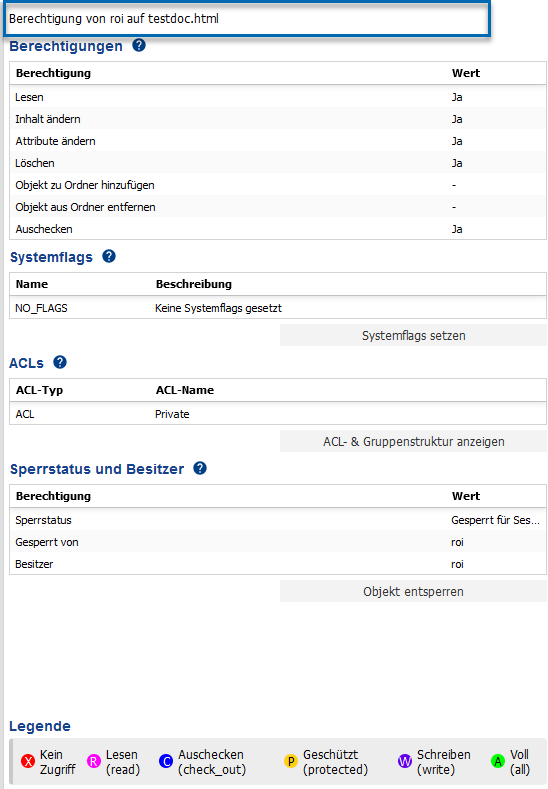Click the Objekt entsperren button
Viewport: 548px width, 789px height.
(413, 591)
